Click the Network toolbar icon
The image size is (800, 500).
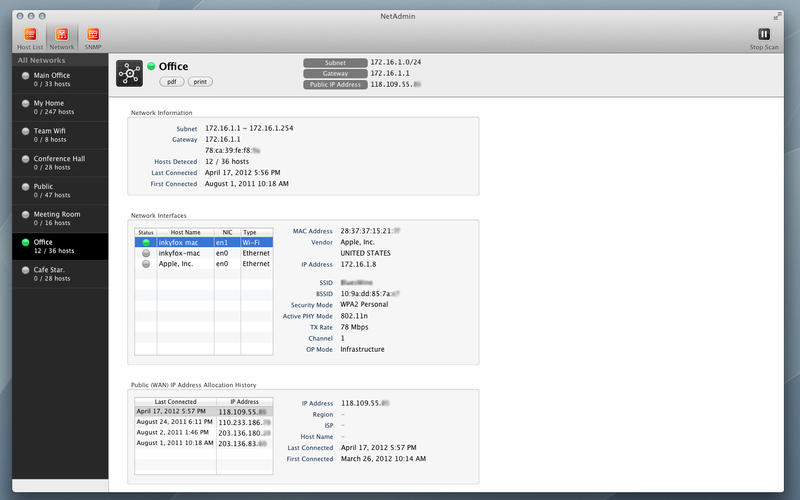pos(61,38)
